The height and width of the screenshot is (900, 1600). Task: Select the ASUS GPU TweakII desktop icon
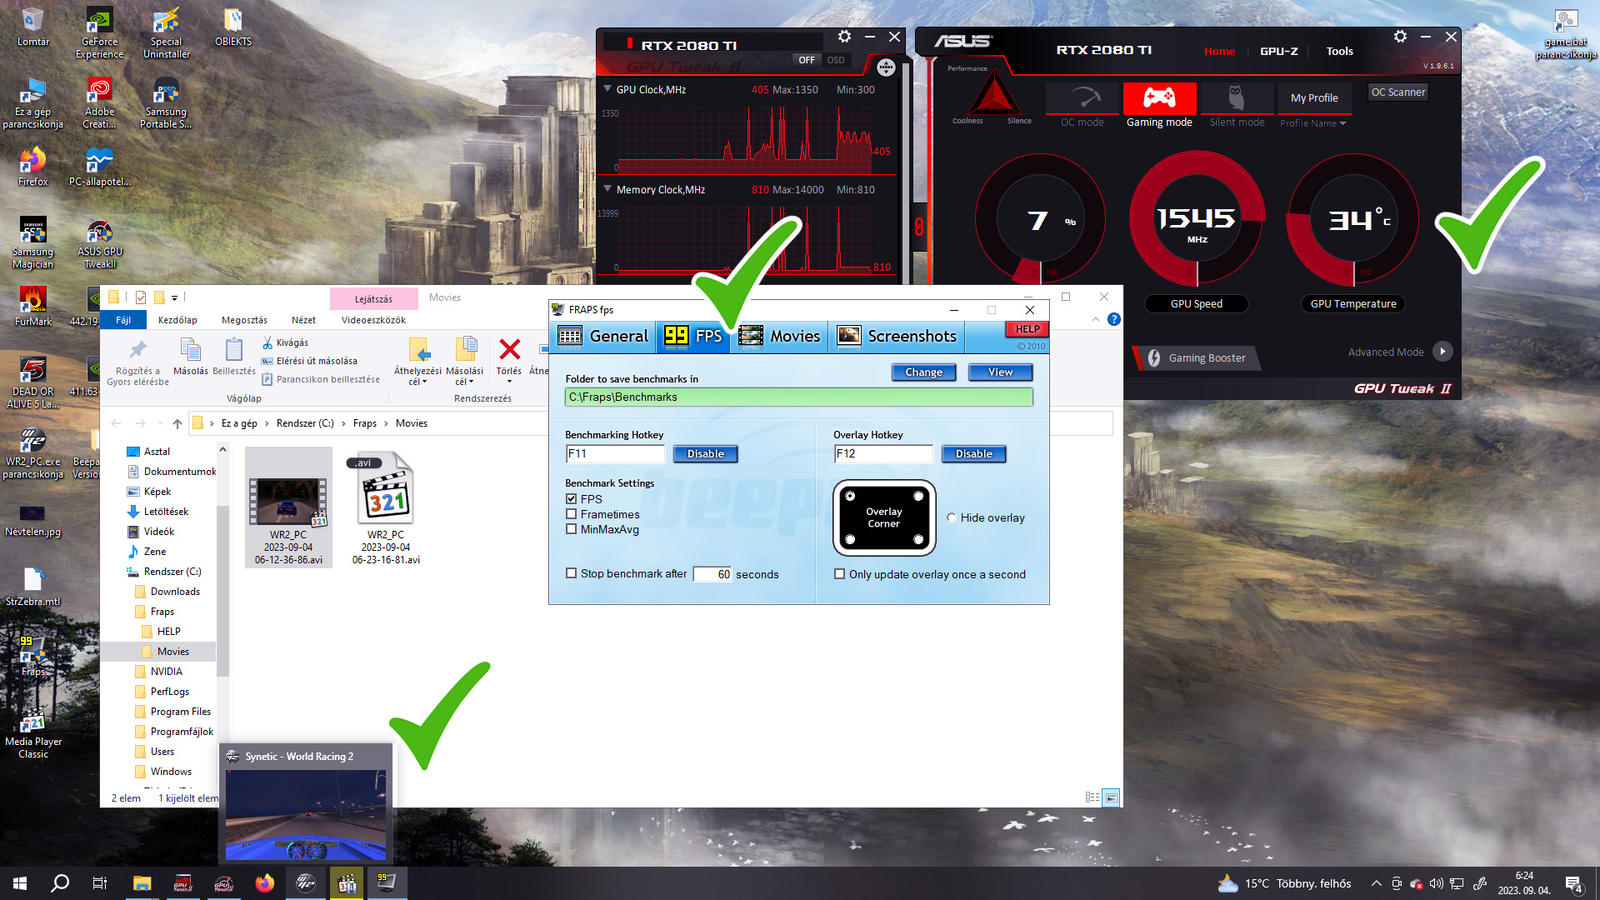(x=100, y=245)
